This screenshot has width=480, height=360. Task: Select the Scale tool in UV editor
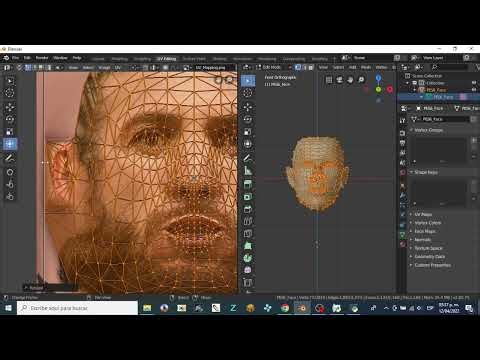tap(10, 131)
